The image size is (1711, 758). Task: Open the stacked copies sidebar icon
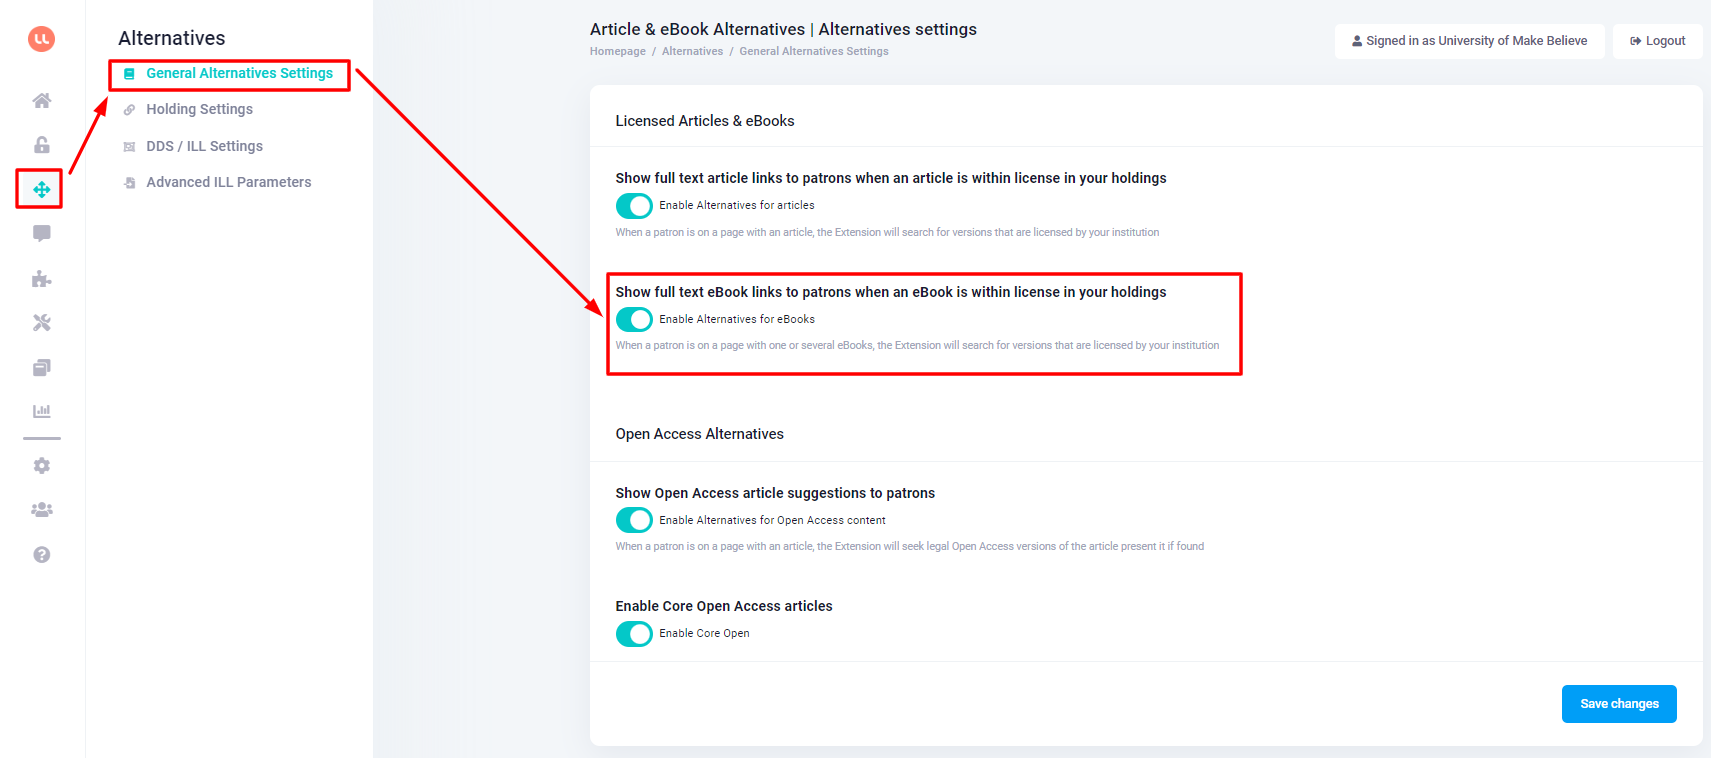(41, 367)
